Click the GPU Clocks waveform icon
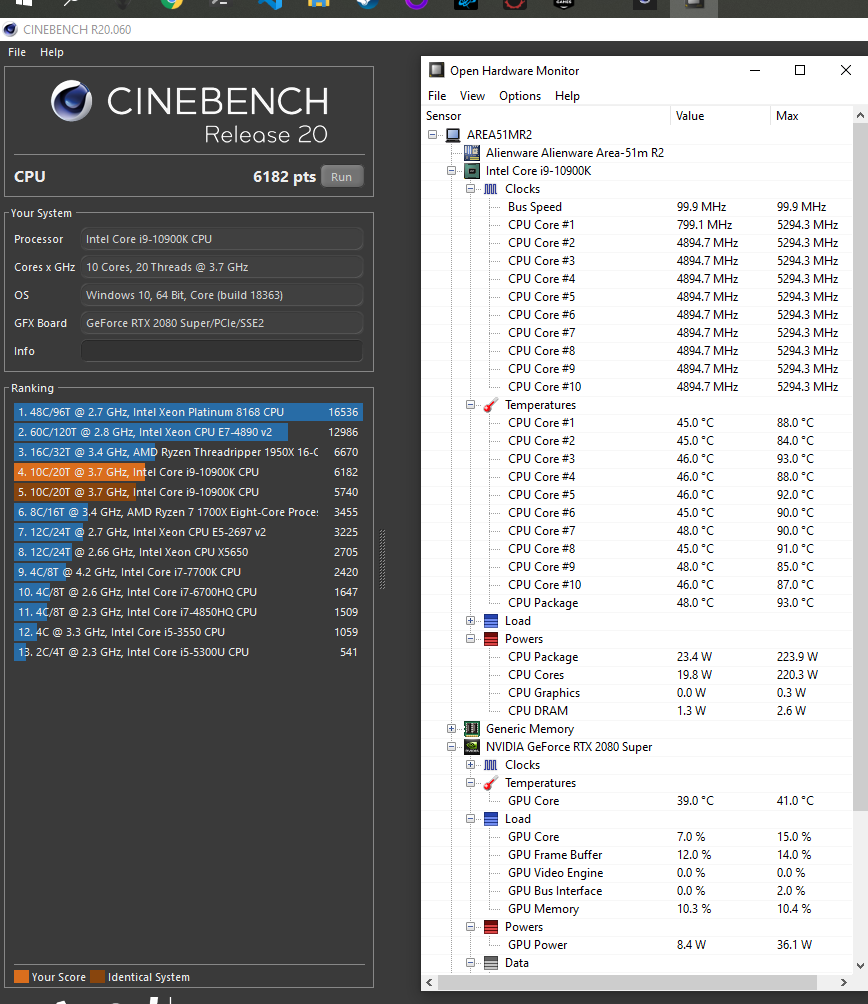868x1004 pixels. [491, 765]
